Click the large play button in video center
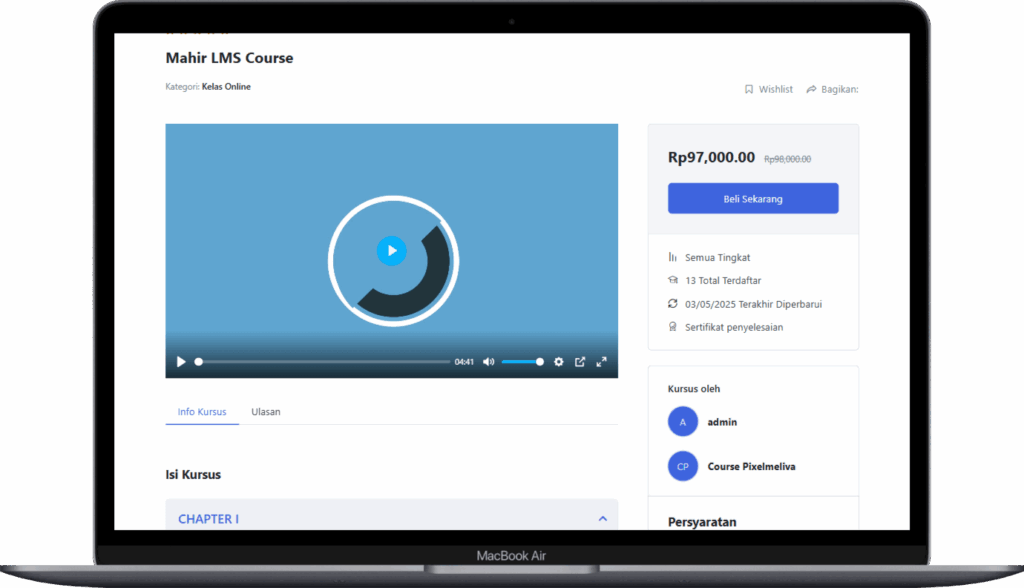The height and width of the screenshot is (588, 1024). click(x=392, y=250)
